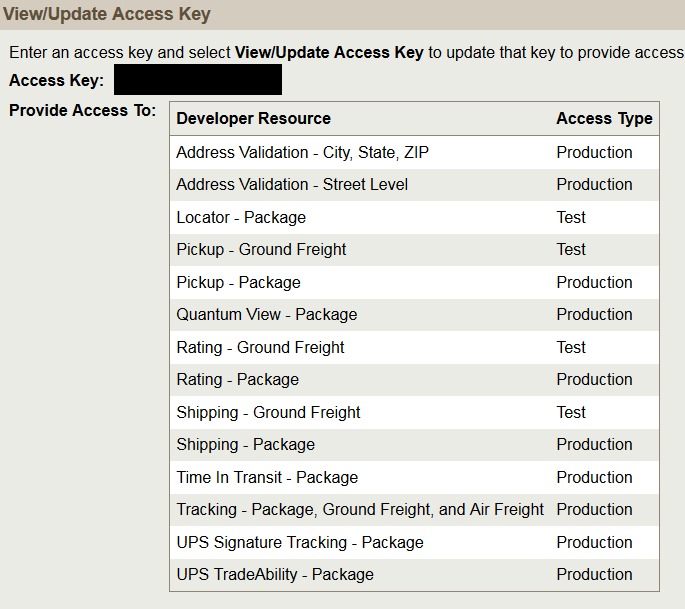The height and width of the screenshot is (609, 685).
Task: Select Shipping - Ground Freight row
Action: [x=268, y=412]
